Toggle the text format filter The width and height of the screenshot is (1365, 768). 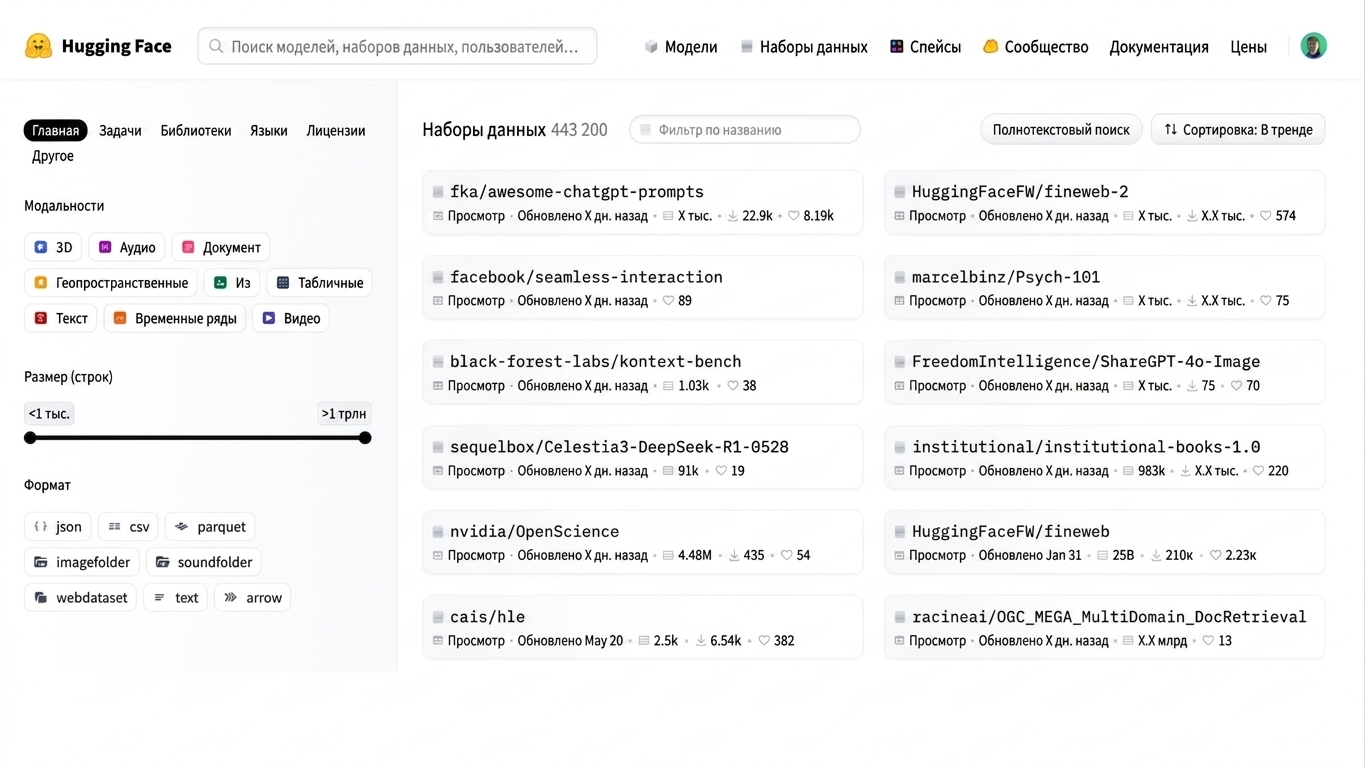[176, 597]
